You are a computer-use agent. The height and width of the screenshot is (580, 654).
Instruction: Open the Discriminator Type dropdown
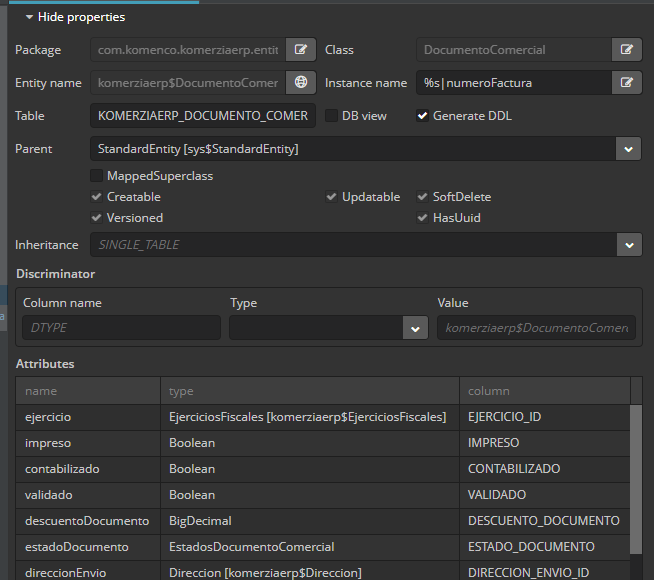click(x=414, y=328)
